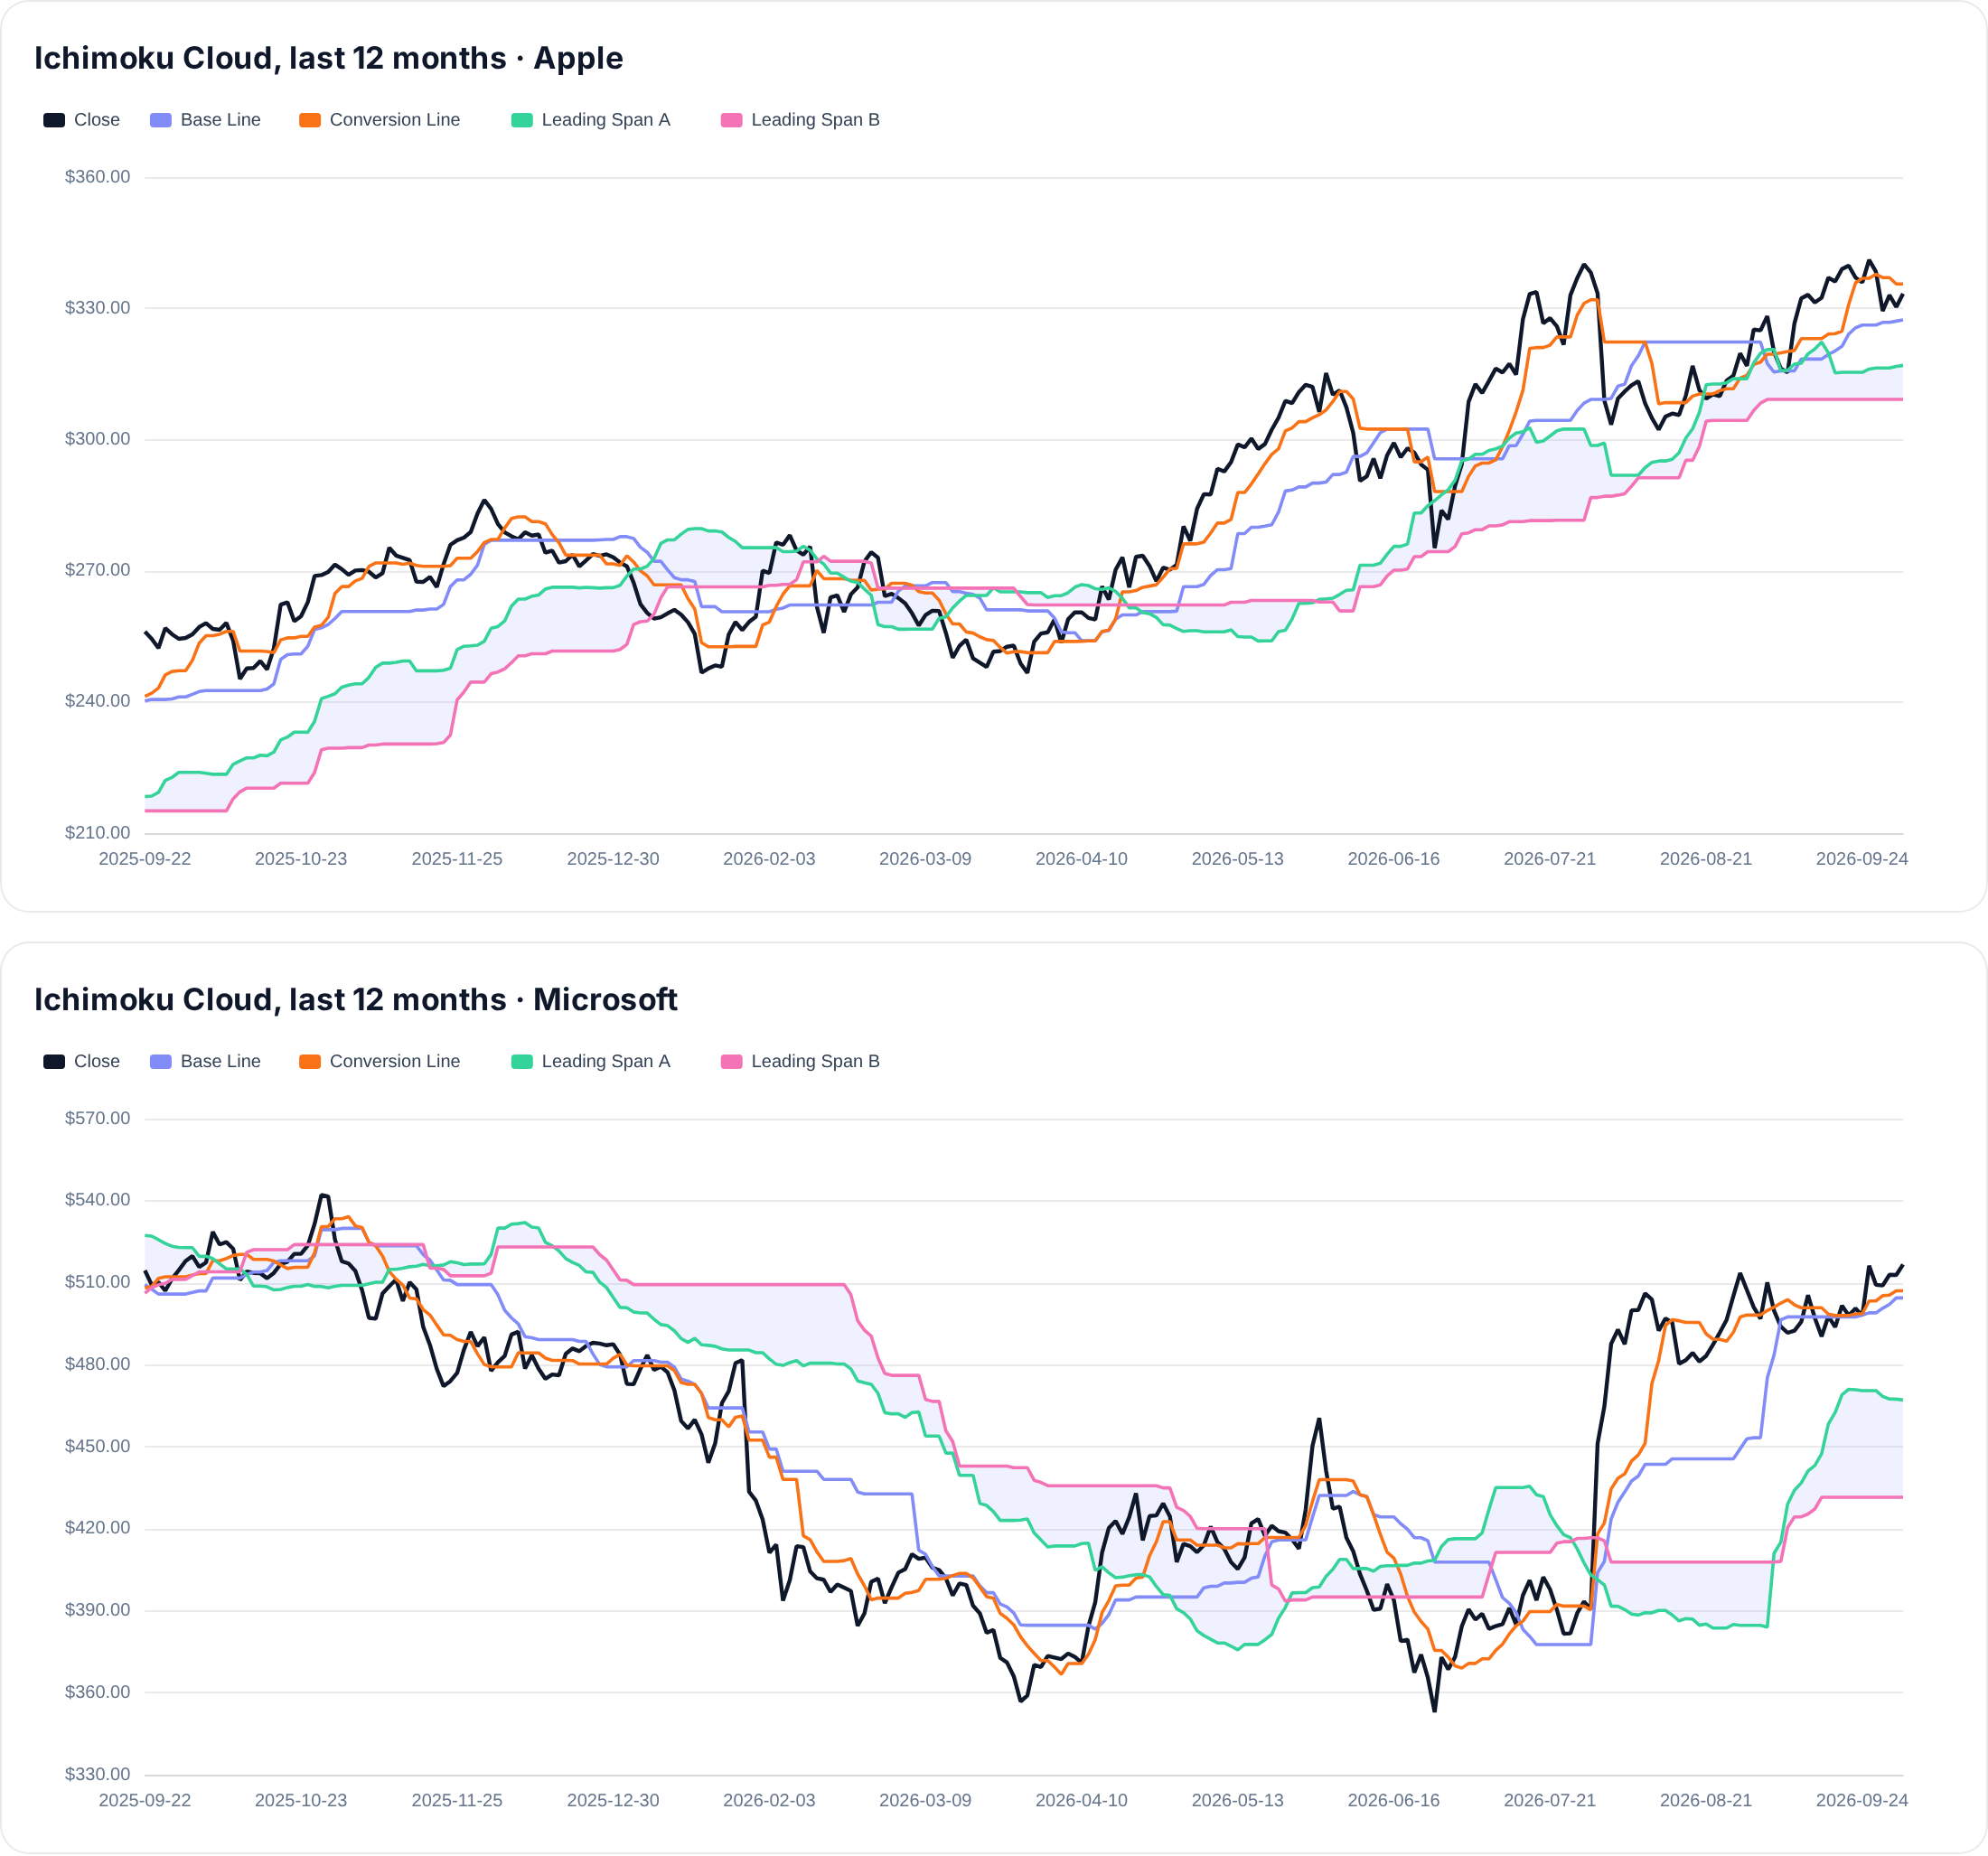Viewport: 1988px width, 1856px height.
Task: Click the 2026-09-24 date label on Microsoft chart
Action: [x=1862, y=1800]
